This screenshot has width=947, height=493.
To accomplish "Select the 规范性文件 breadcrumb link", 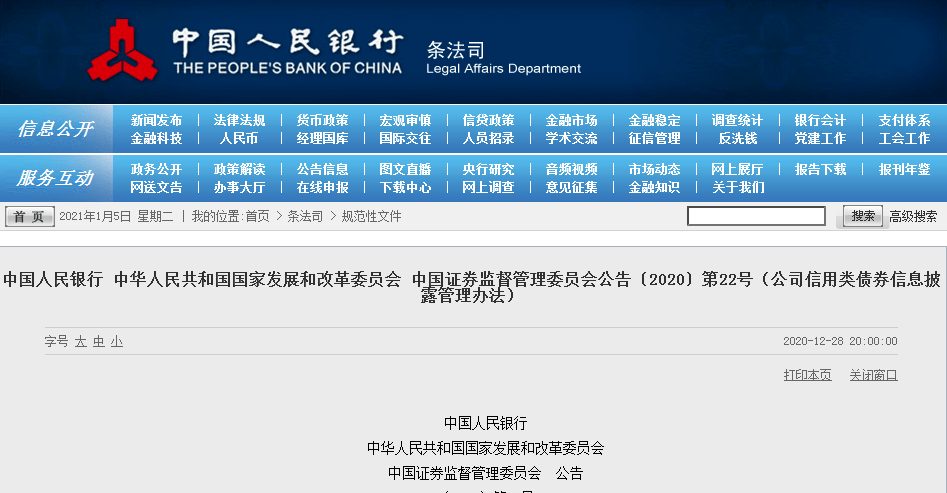I will tap(371, 216).
